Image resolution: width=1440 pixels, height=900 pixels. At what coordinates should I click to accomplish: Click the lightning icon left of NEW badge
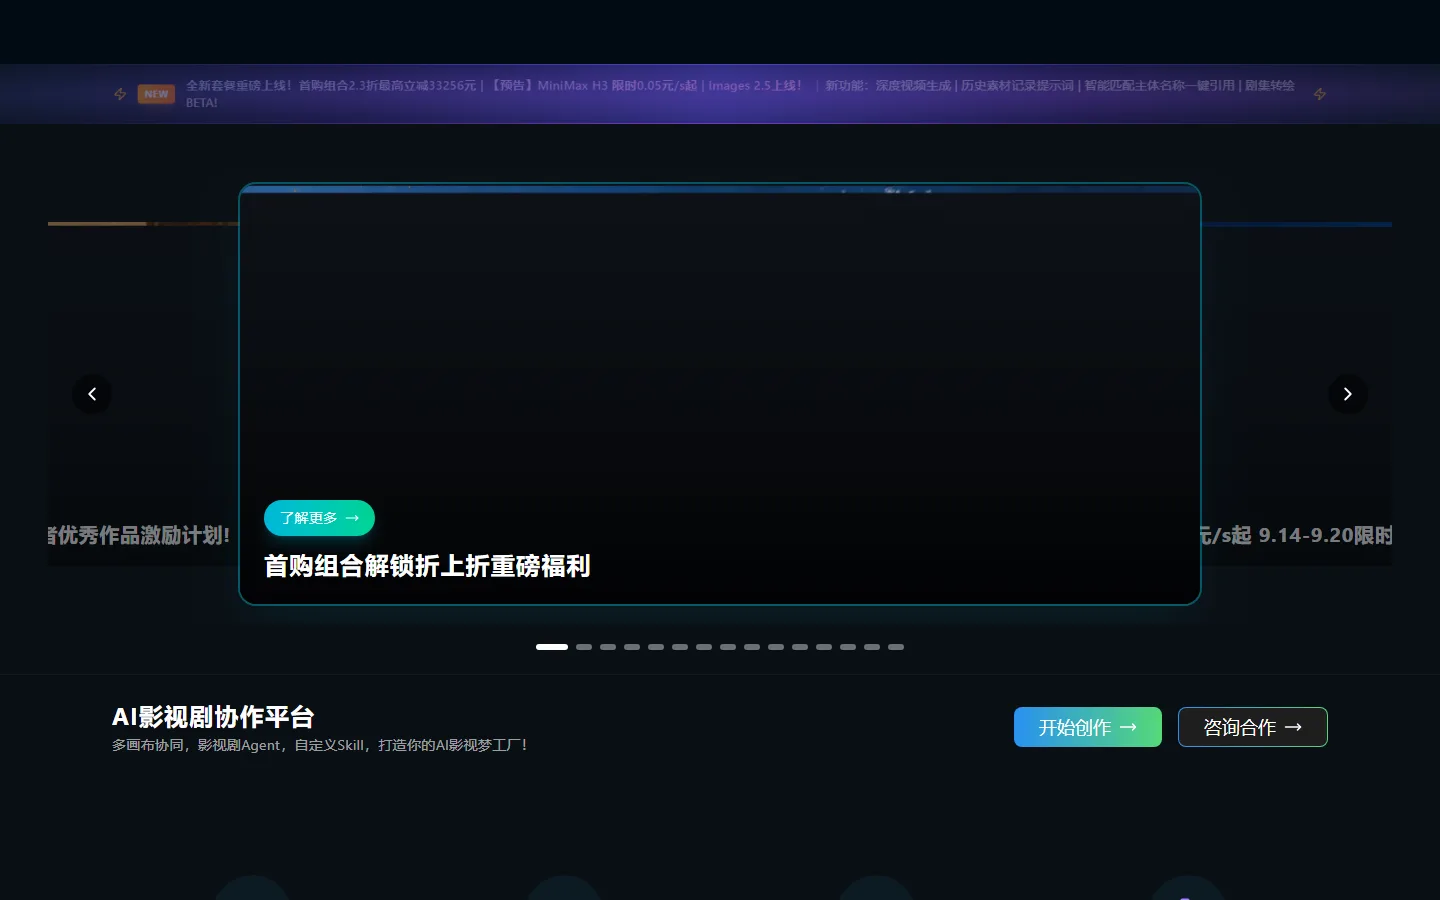point(120,94)
